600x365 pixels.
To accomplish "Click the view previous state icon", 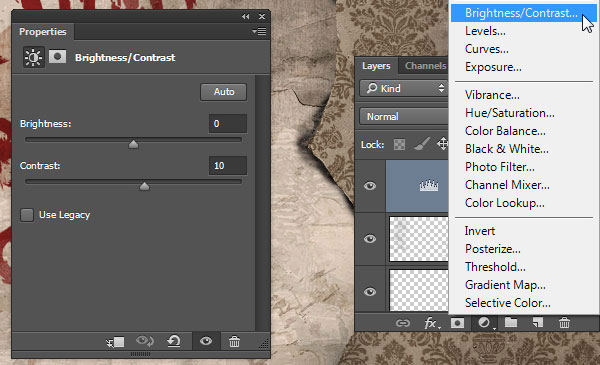I will [x=145, y=341].
